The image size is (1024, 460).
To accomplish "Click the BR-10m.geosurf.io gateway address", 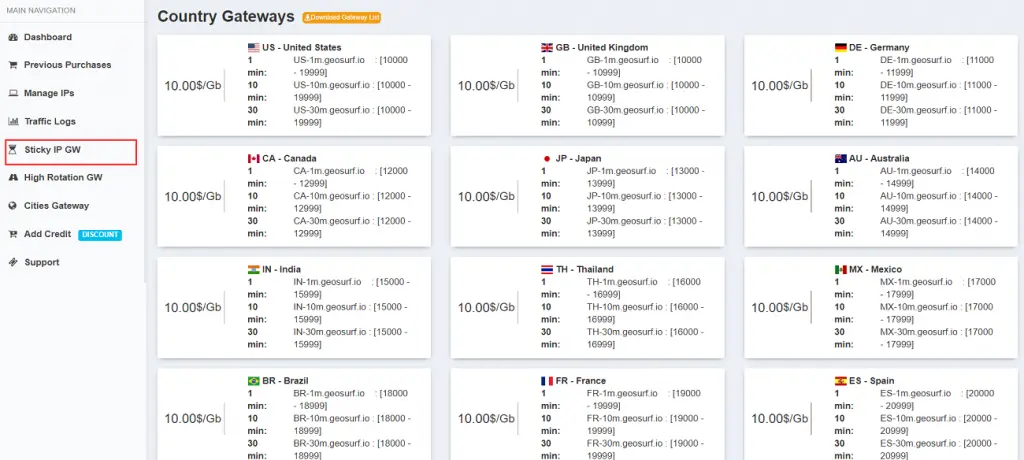I will [x=332, y=418].
